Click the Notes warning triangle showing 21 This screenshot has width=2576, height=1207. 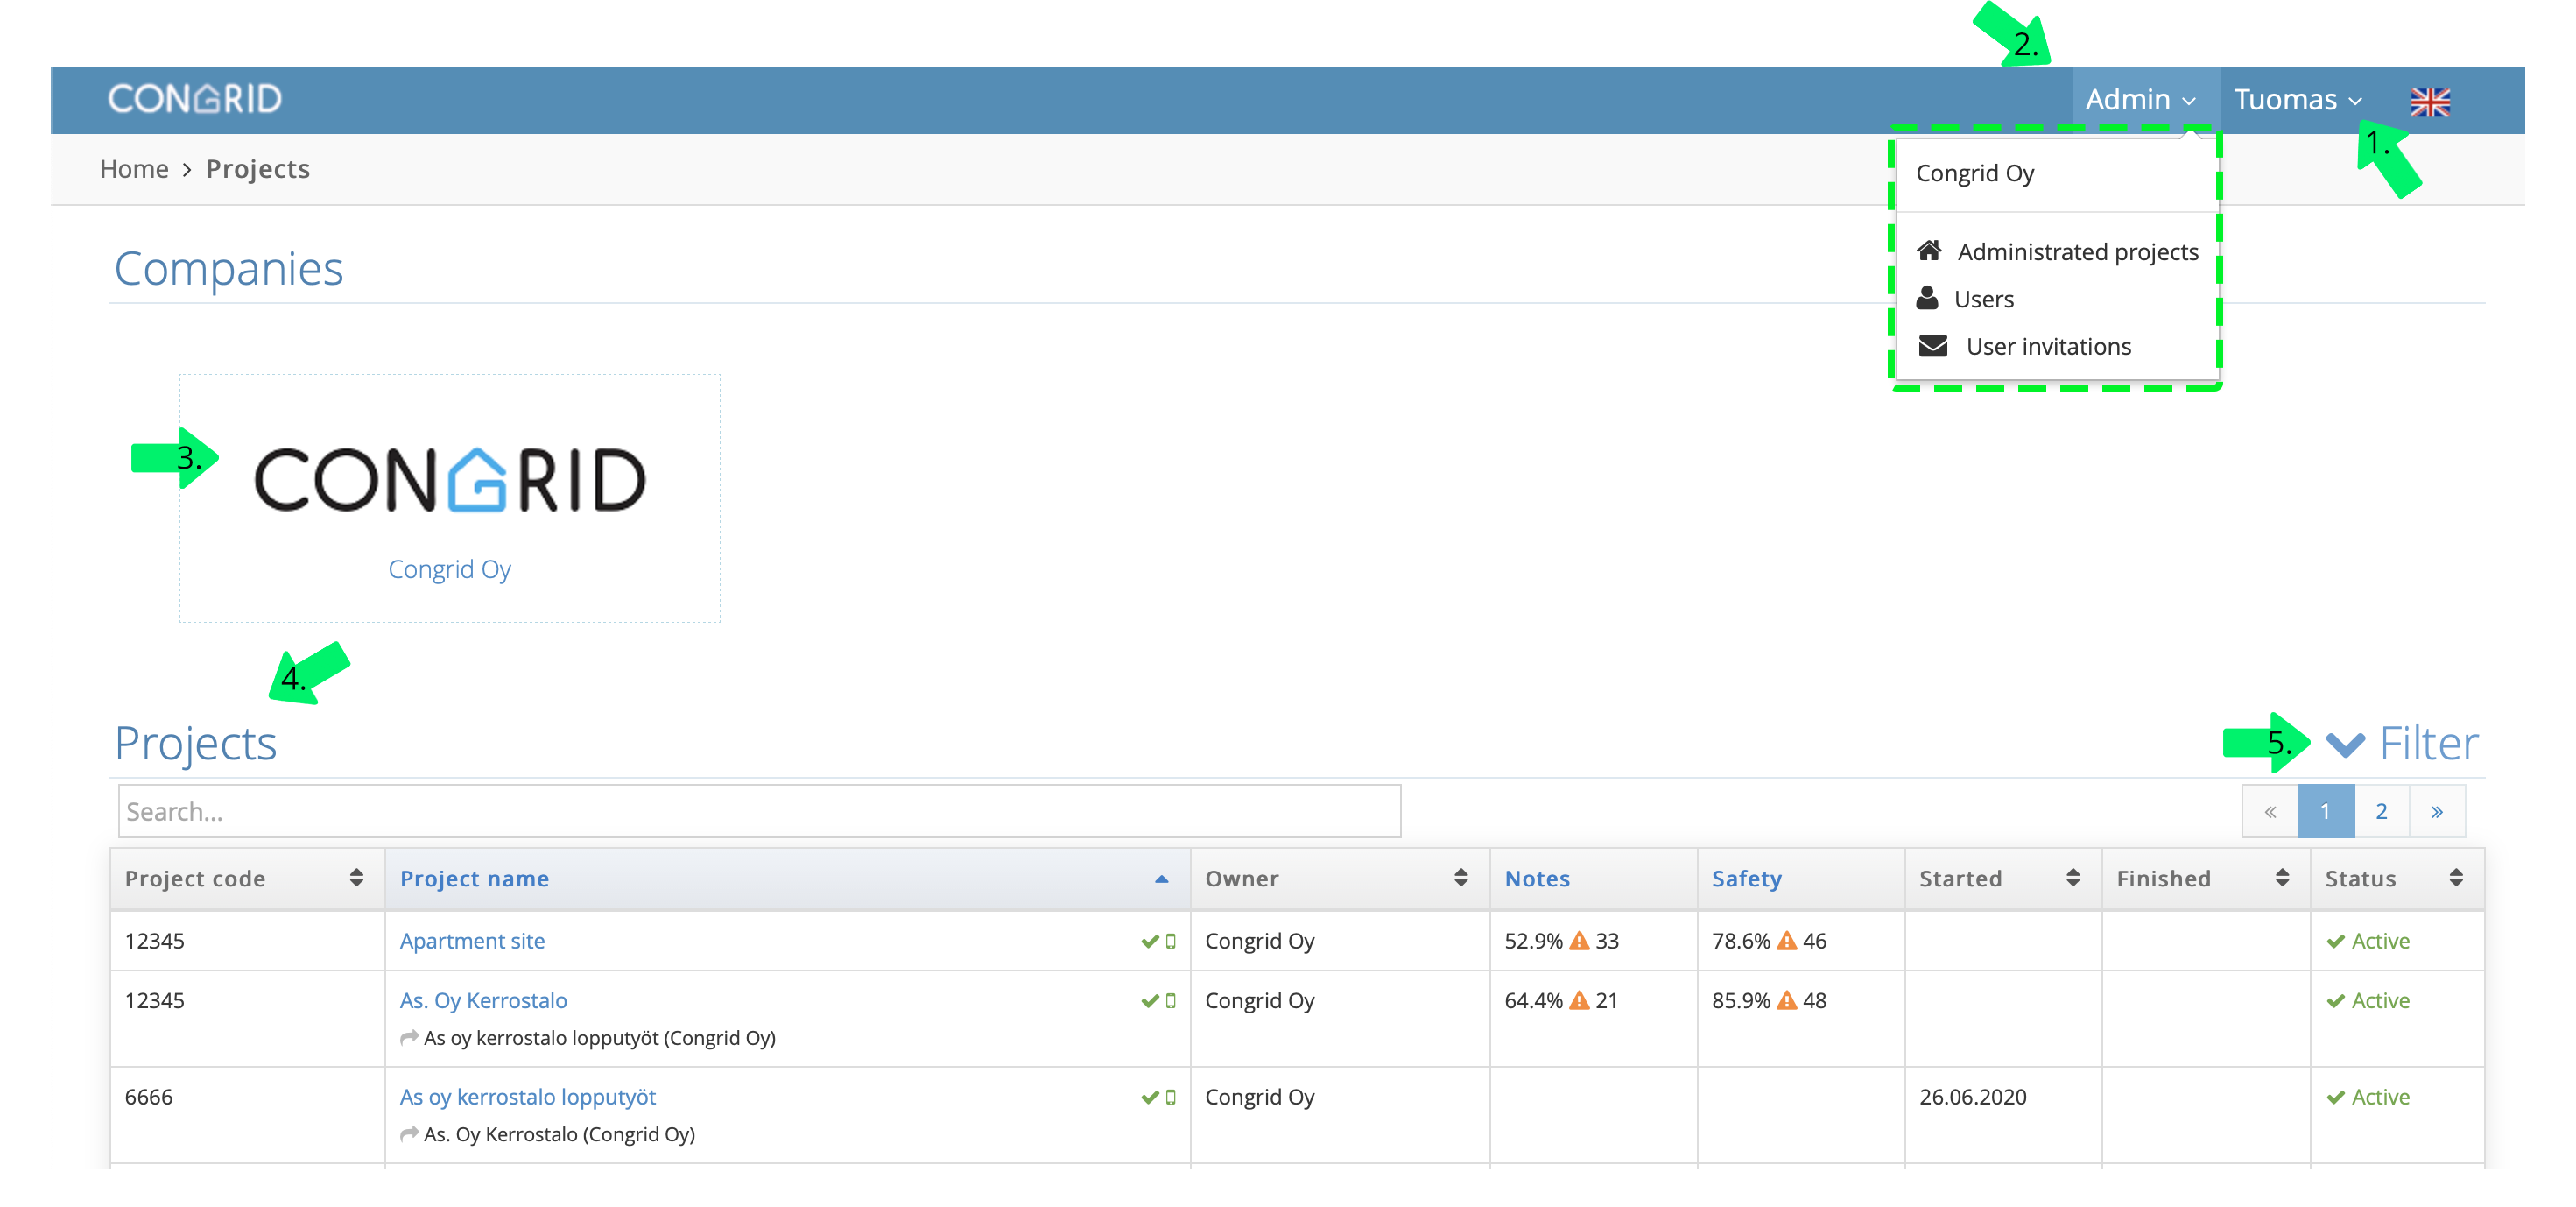pyautogui.click(x=1579, y=1000)
